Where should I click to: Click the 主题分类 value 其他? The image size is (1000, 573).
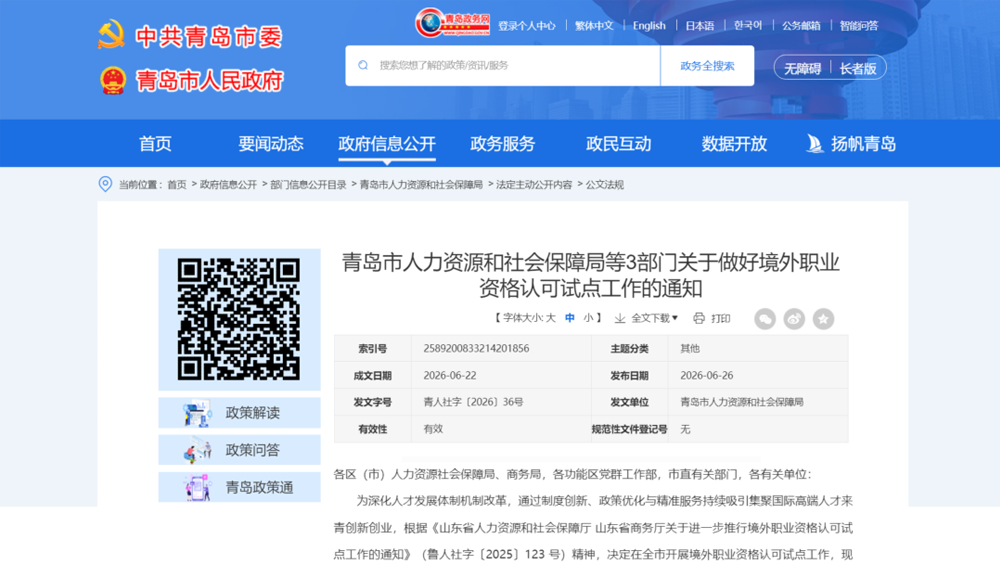689,348
